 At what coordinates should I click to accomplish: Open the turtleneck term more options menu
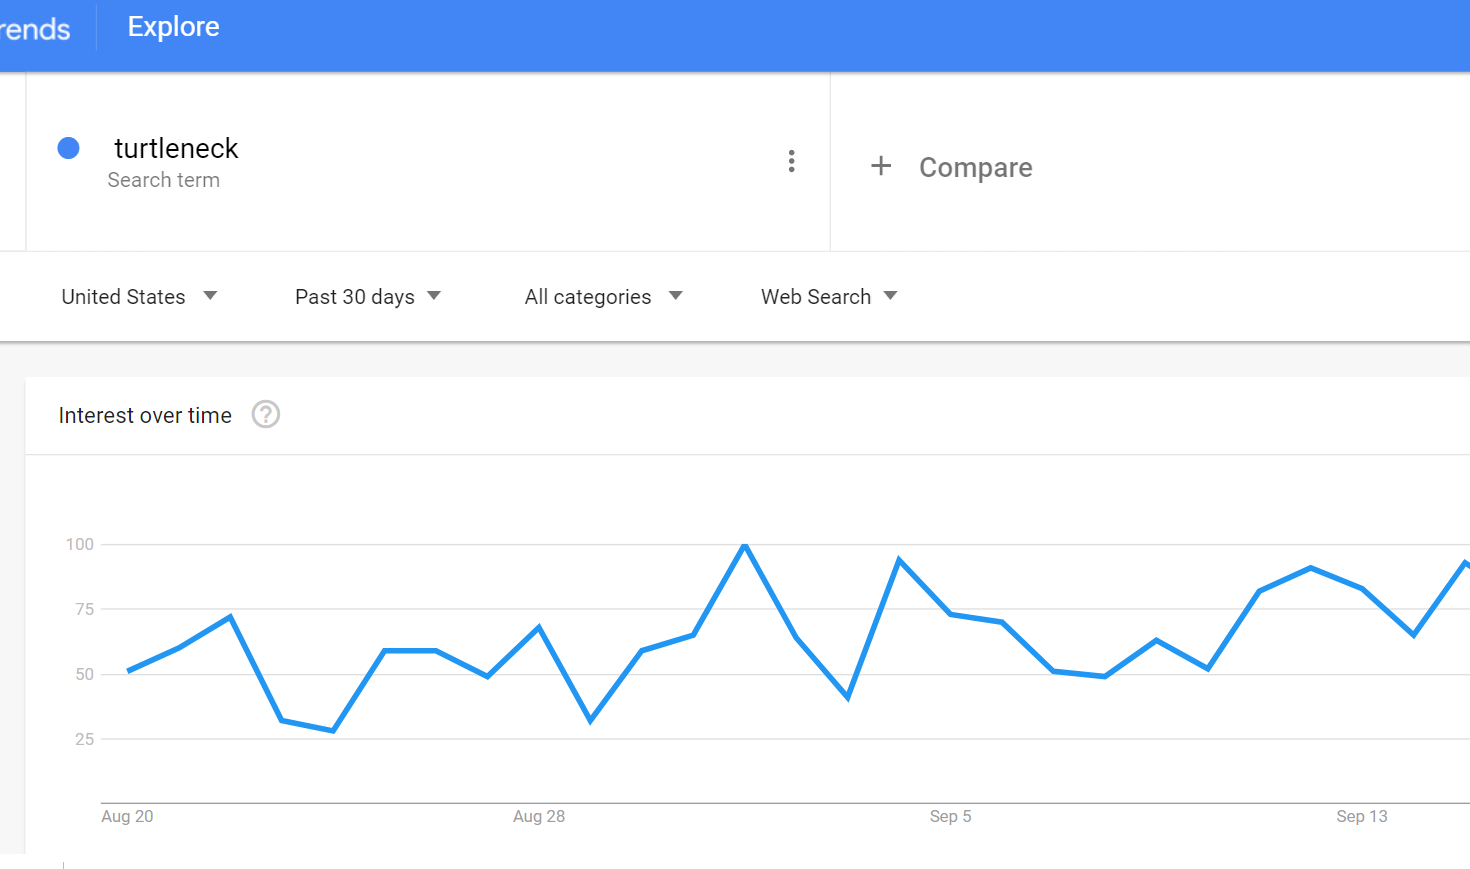tap(791, 161)
